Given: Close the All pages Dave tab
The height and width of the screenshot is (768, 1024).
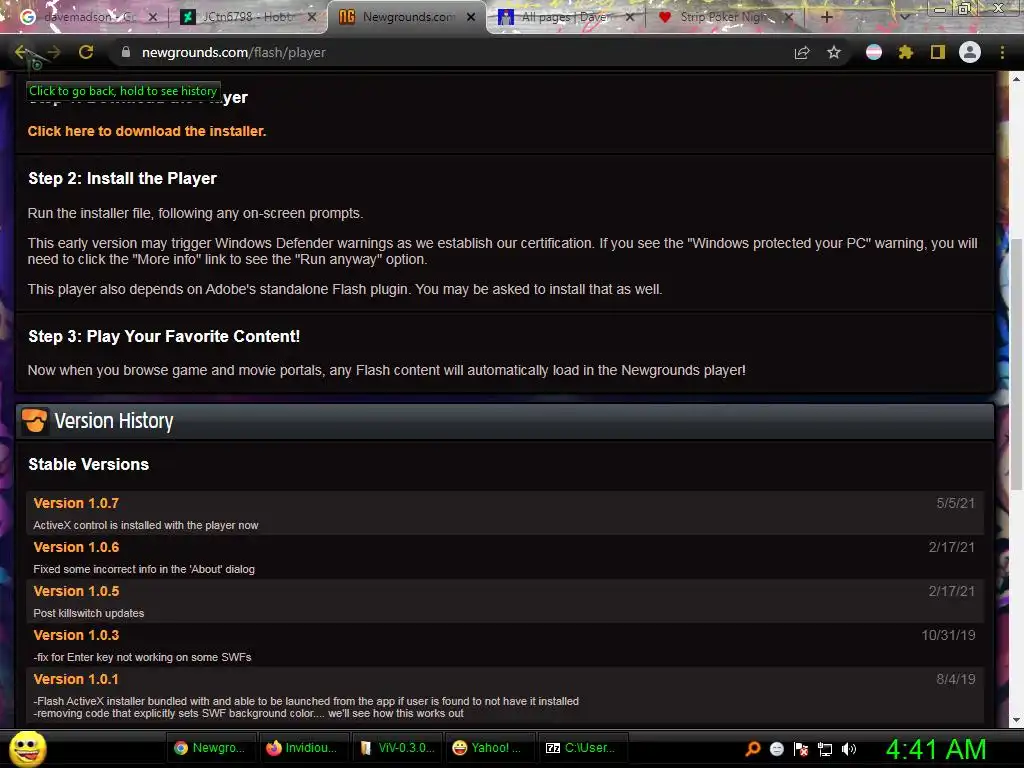Looking at the screenshot, I should tap(630, 18).
